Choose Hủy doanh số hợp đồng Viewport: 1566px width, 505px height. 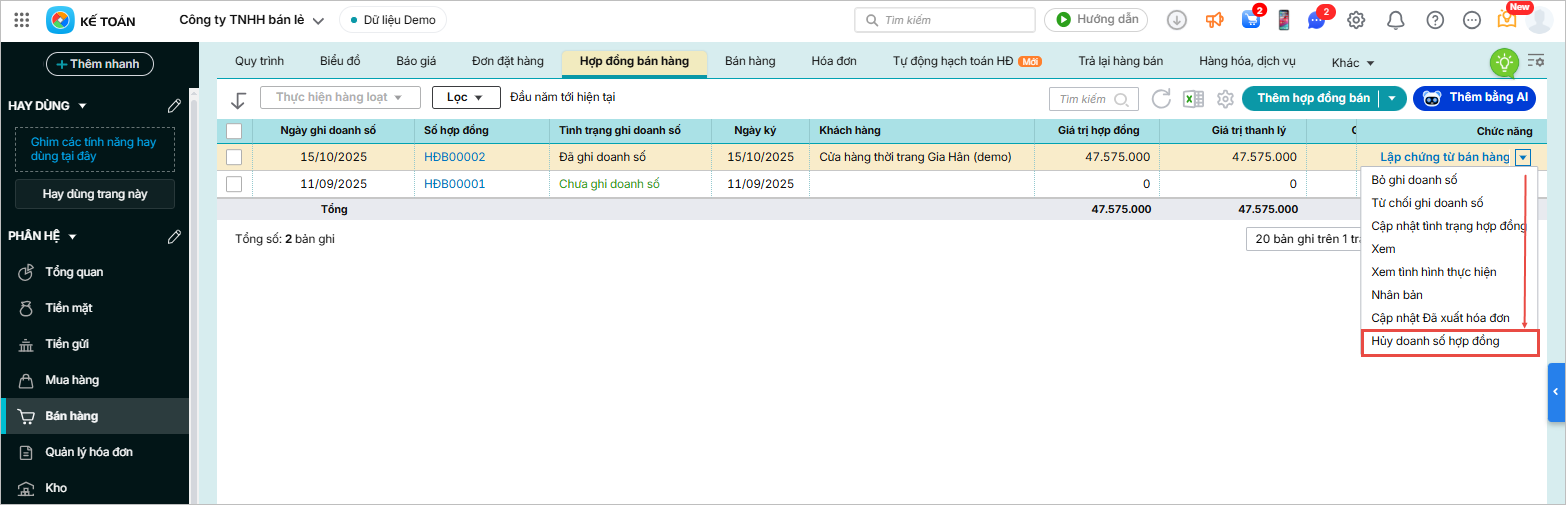1448,342
